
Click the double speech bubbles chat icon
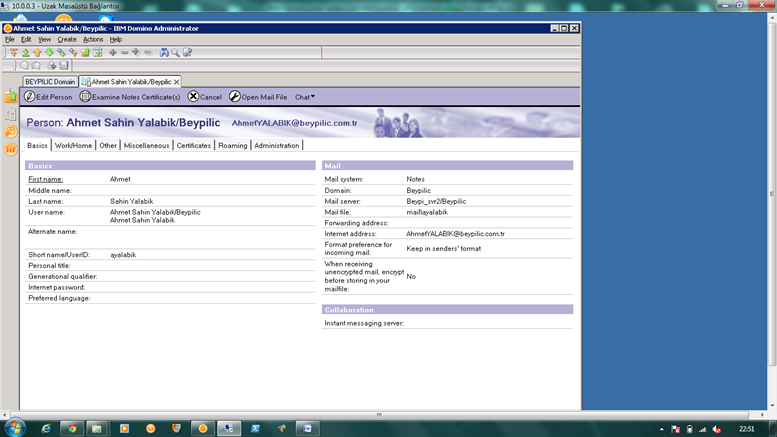[x=36, y=65]
